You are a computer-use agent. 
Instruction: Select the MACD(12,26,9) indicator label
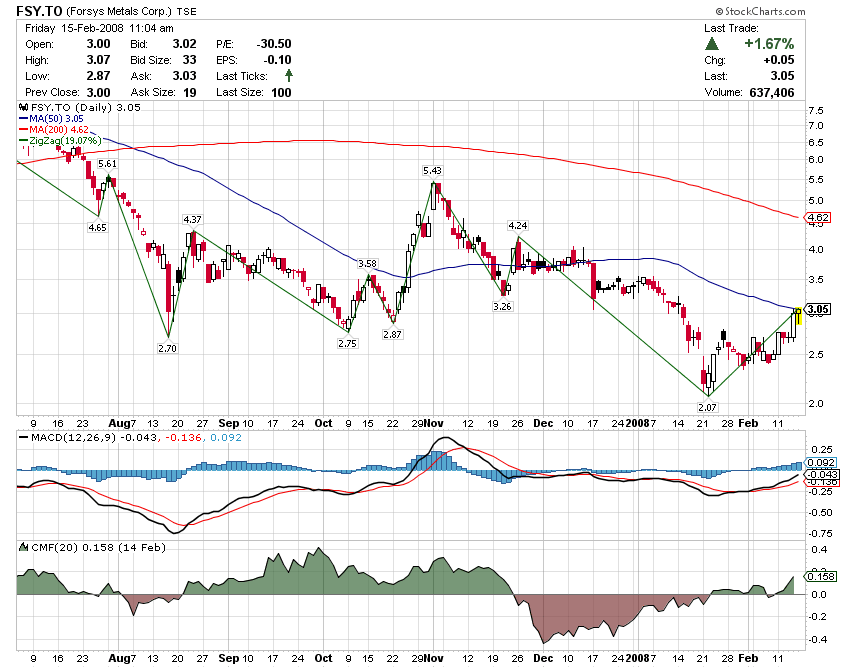pos(62,437)
